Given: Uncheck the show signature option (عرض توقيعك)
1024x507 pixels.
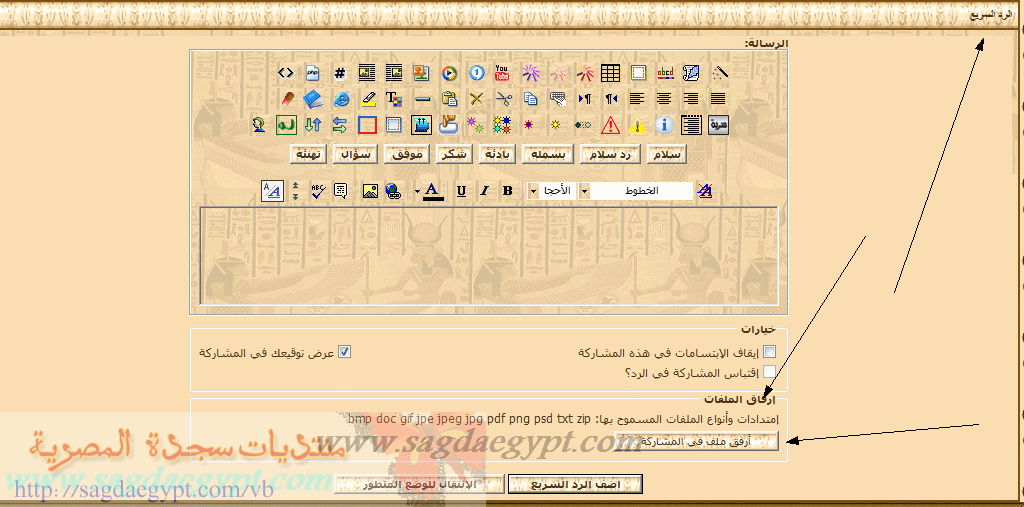Looking at the screenshot, I should click(x=344, y=352).
